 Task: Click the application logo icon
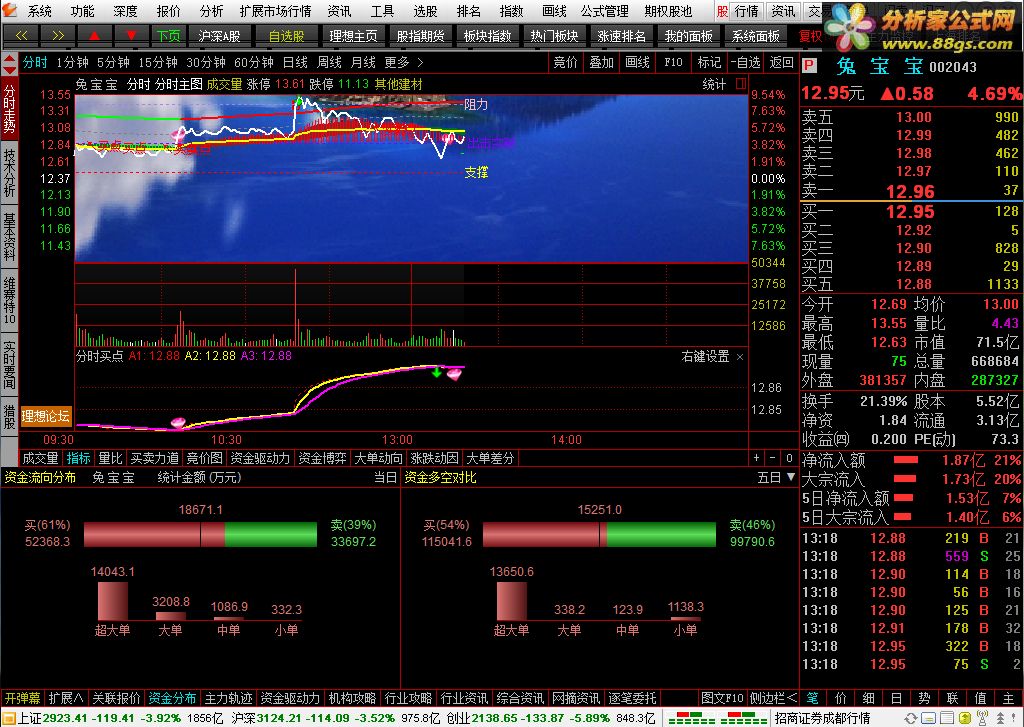tap(9, 11)
